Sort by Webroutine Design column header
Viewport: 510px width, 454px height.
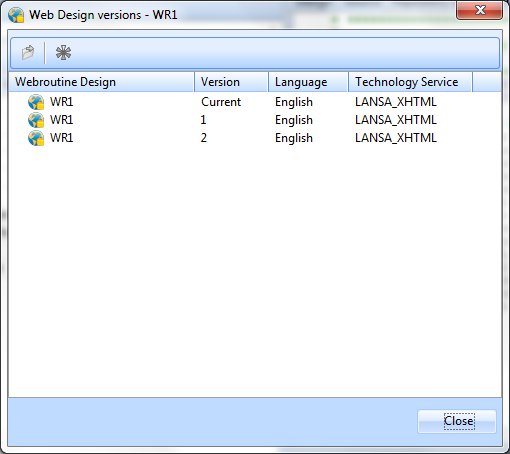point(101,82)
